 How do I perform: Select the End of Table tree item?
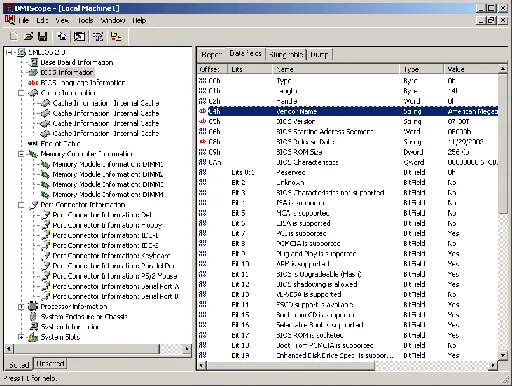[x=60, y=144]
